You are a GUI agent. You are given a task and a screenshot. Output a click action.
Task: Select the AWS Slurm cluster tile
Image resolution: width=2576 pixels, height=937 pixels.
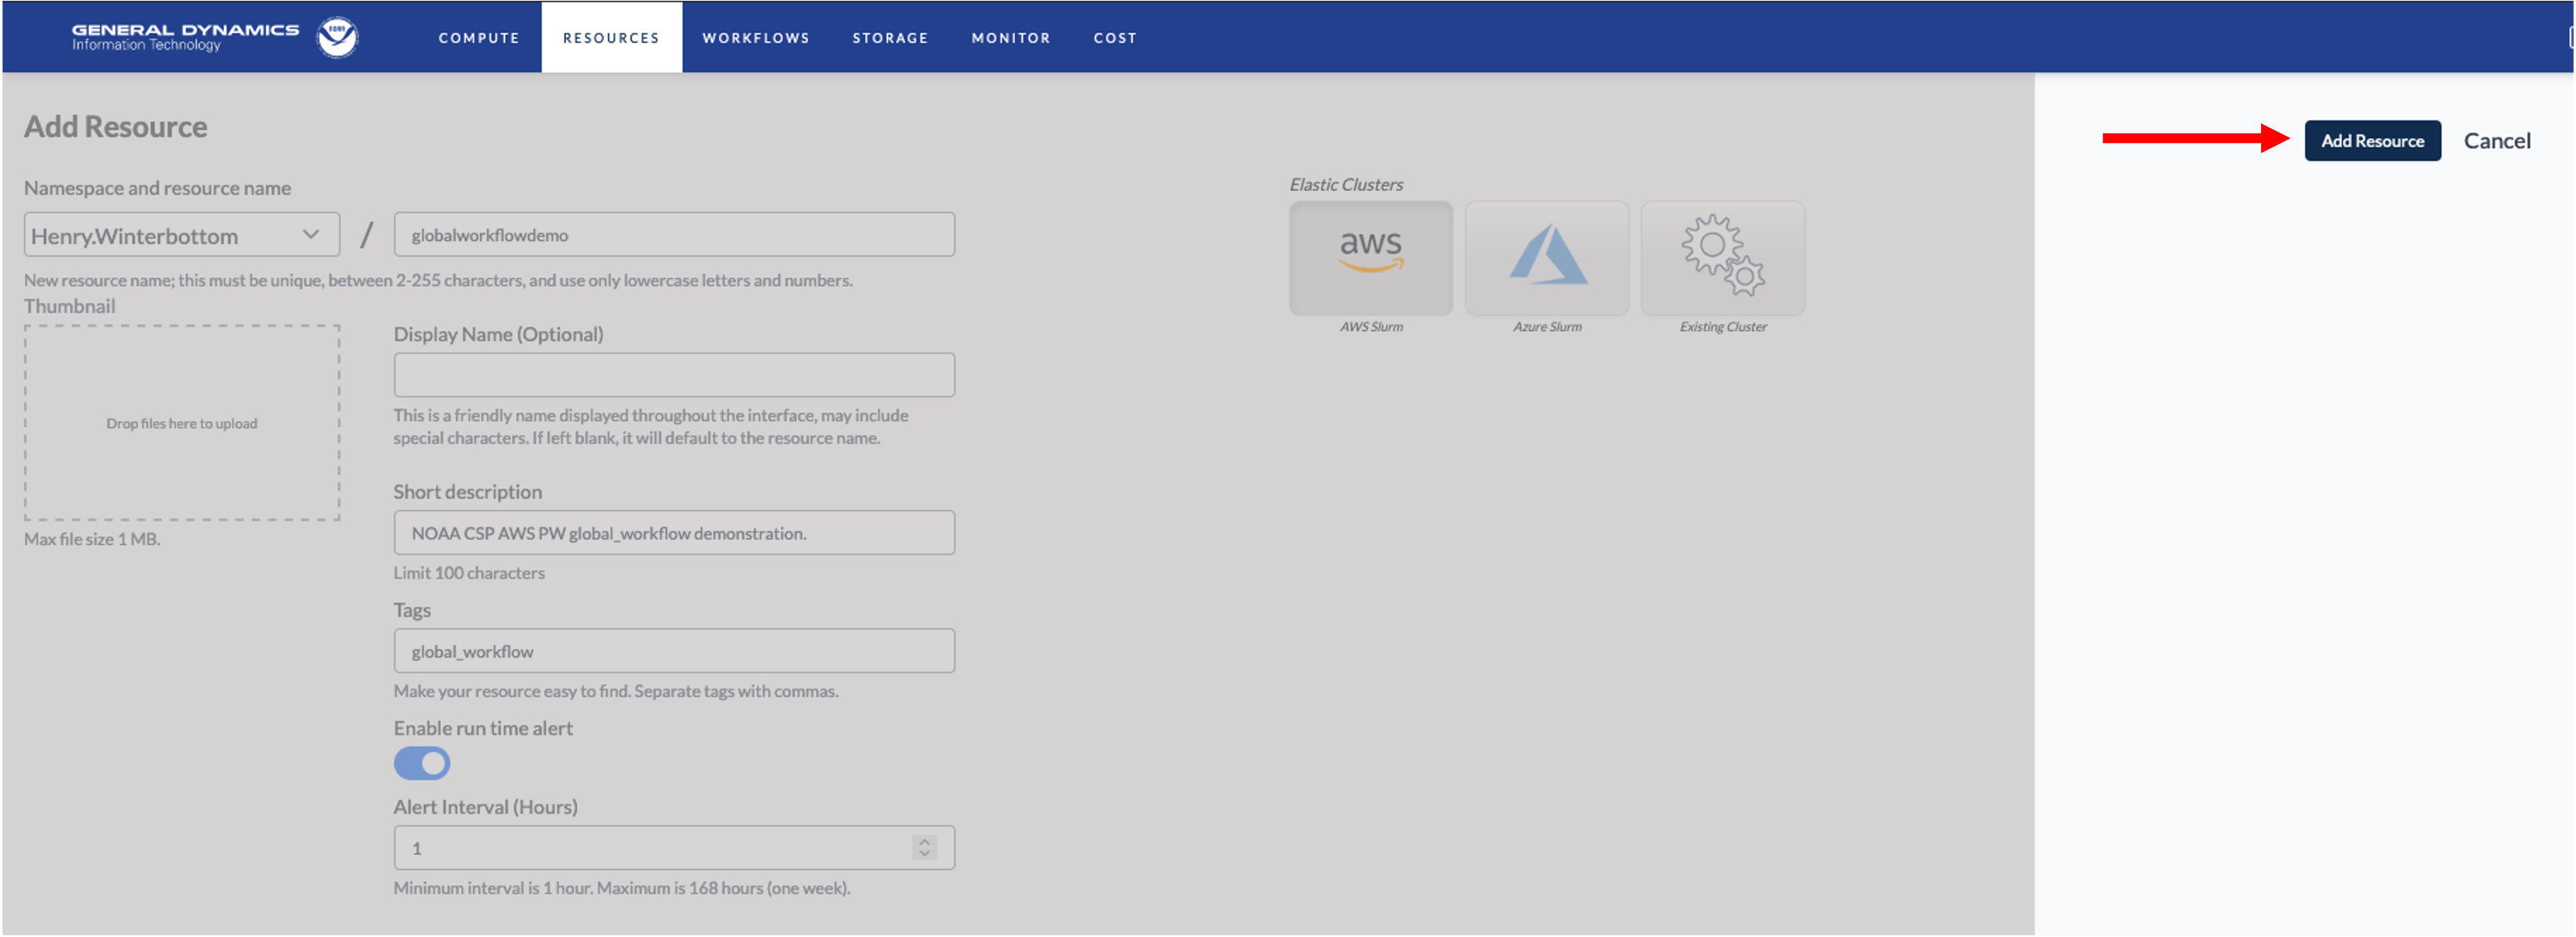(1370, 258)
